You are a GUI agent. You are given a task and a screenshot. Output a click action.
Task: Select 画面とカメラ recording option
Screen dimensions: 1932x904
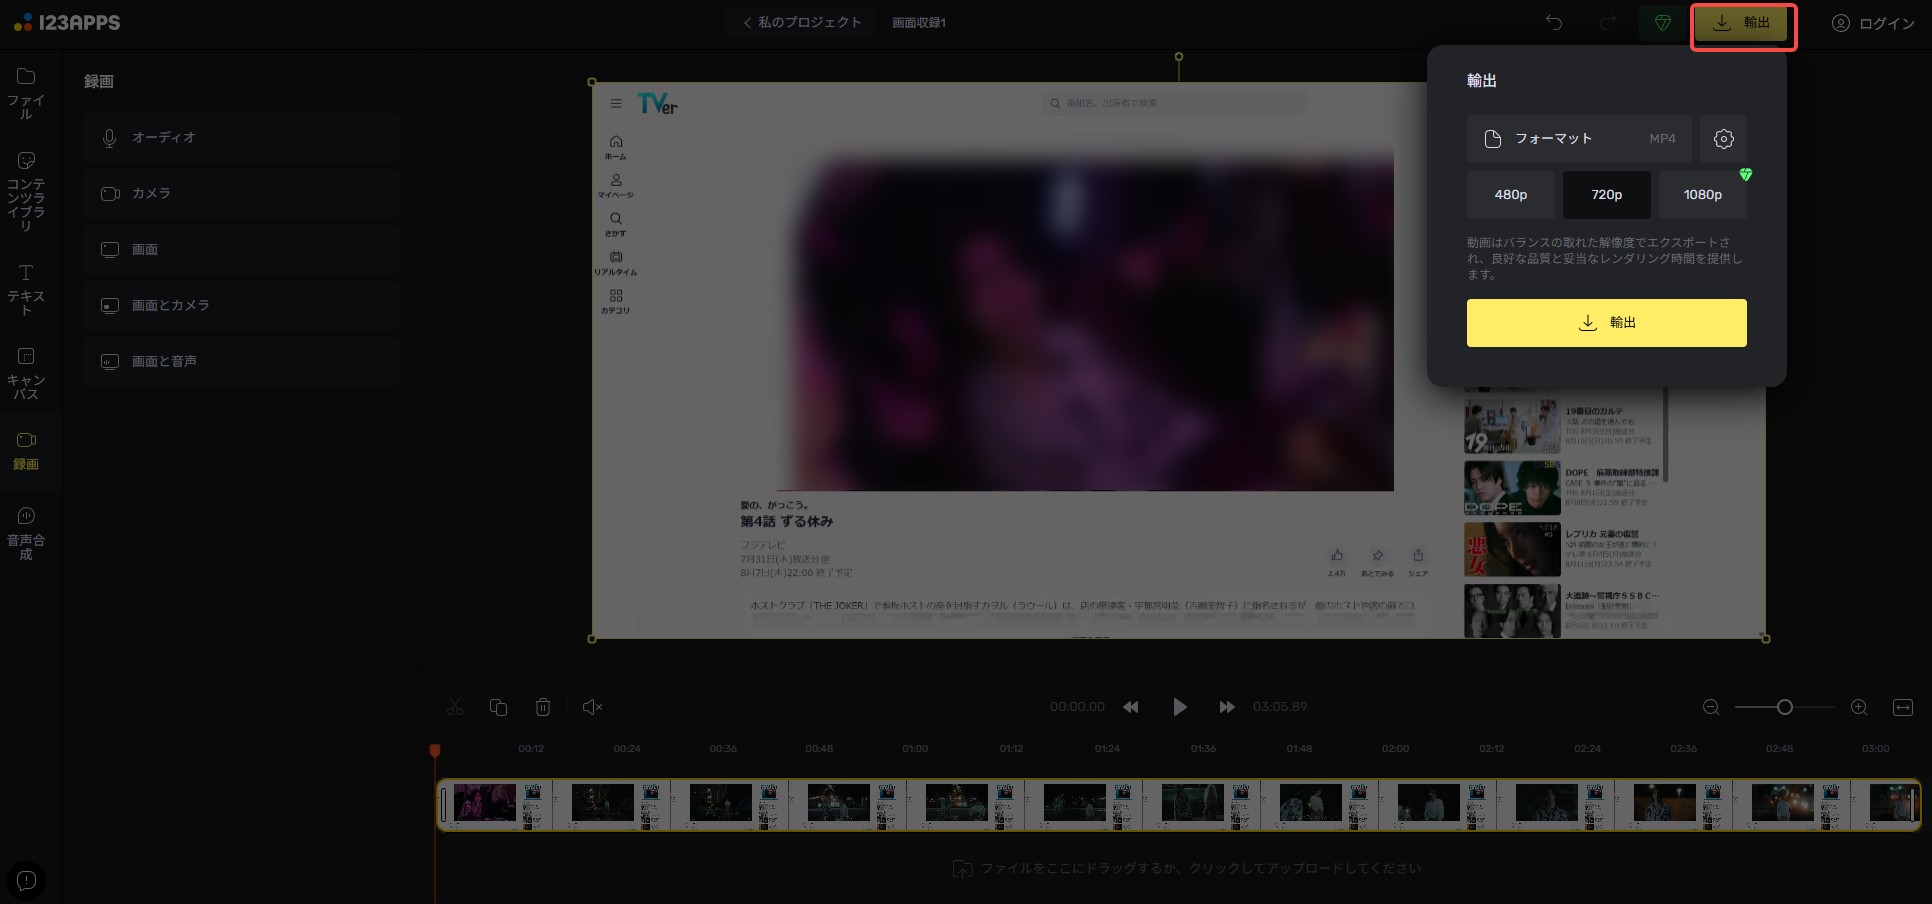coord(241,305)
